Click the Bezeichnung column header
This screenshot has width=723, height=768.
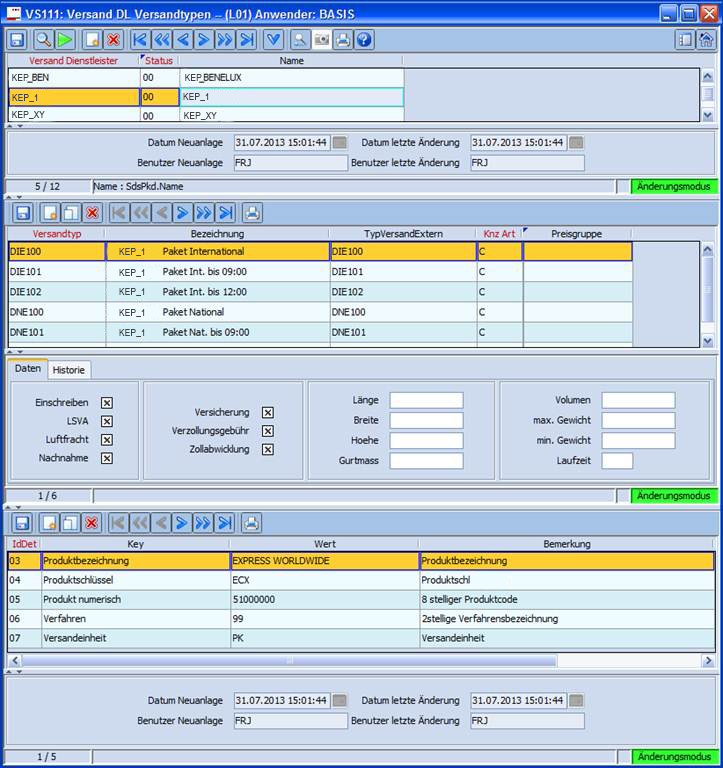coord(217,233)
